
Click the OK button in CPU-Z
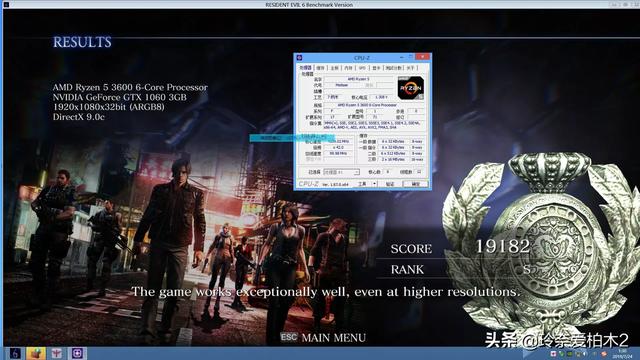coord(416,184)
